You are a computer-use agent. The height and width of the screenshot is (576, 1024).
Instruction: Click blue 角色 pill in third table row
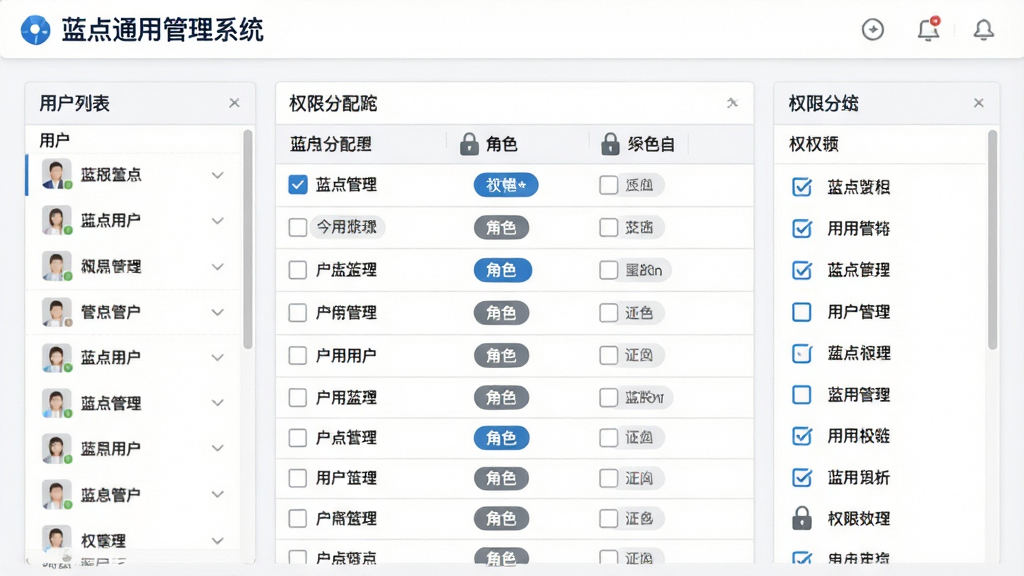click(502, 270)
